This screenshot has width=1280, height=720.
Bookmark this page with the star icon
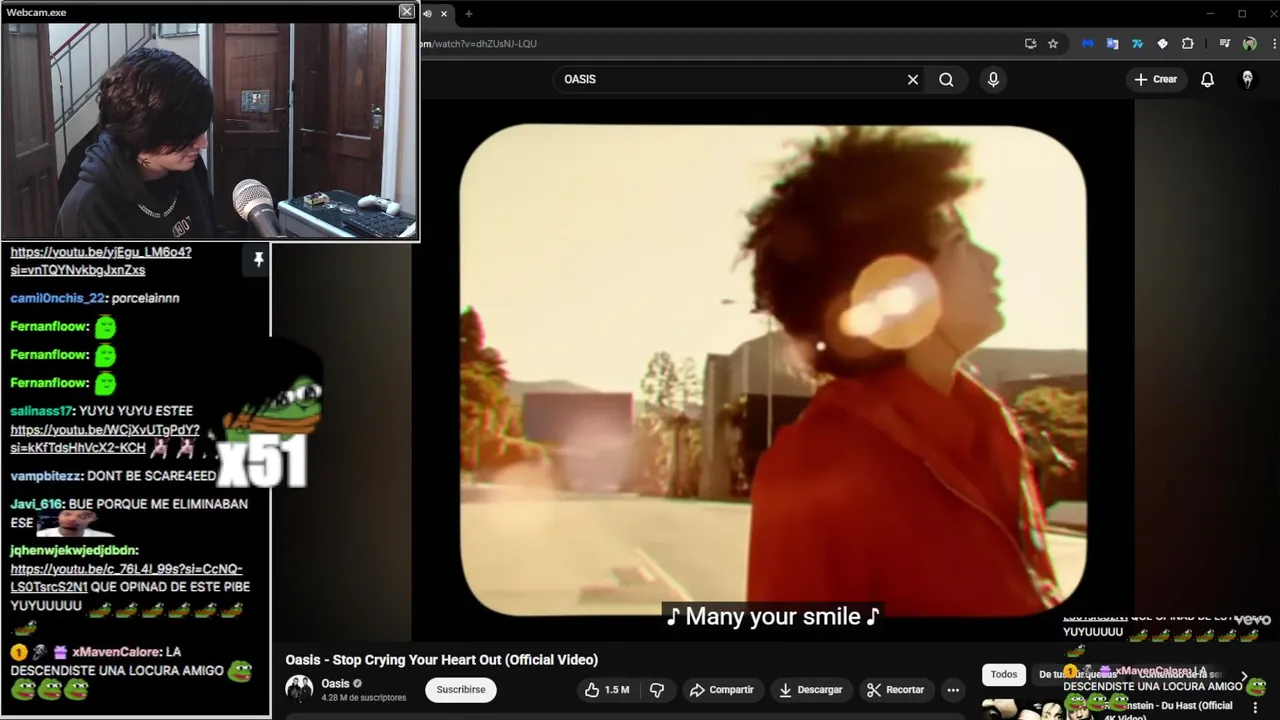[1053, 44]
